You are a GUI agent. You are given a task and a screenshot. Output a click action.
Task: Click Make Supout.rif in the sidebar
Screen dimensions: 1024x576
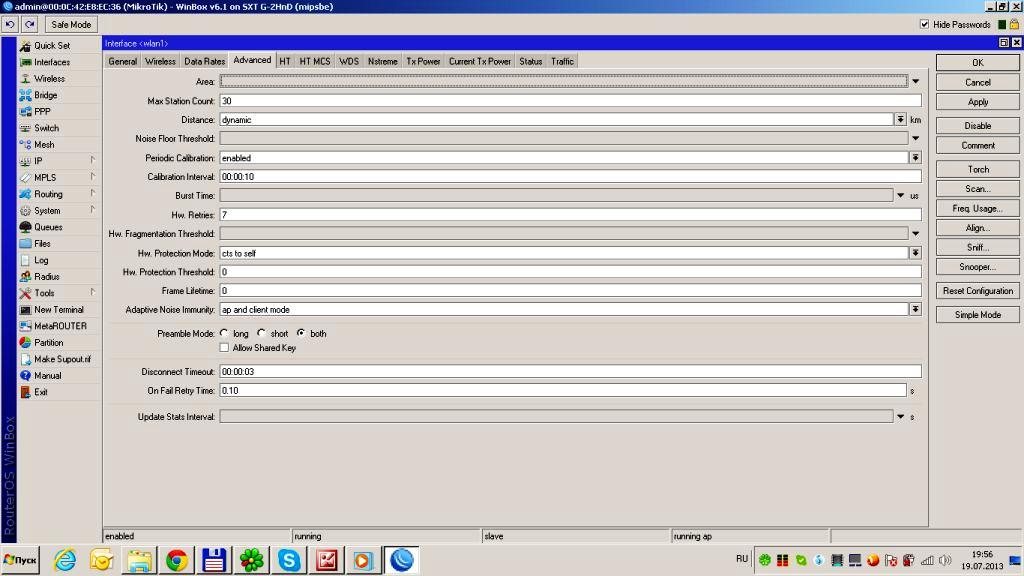point(62,359)
